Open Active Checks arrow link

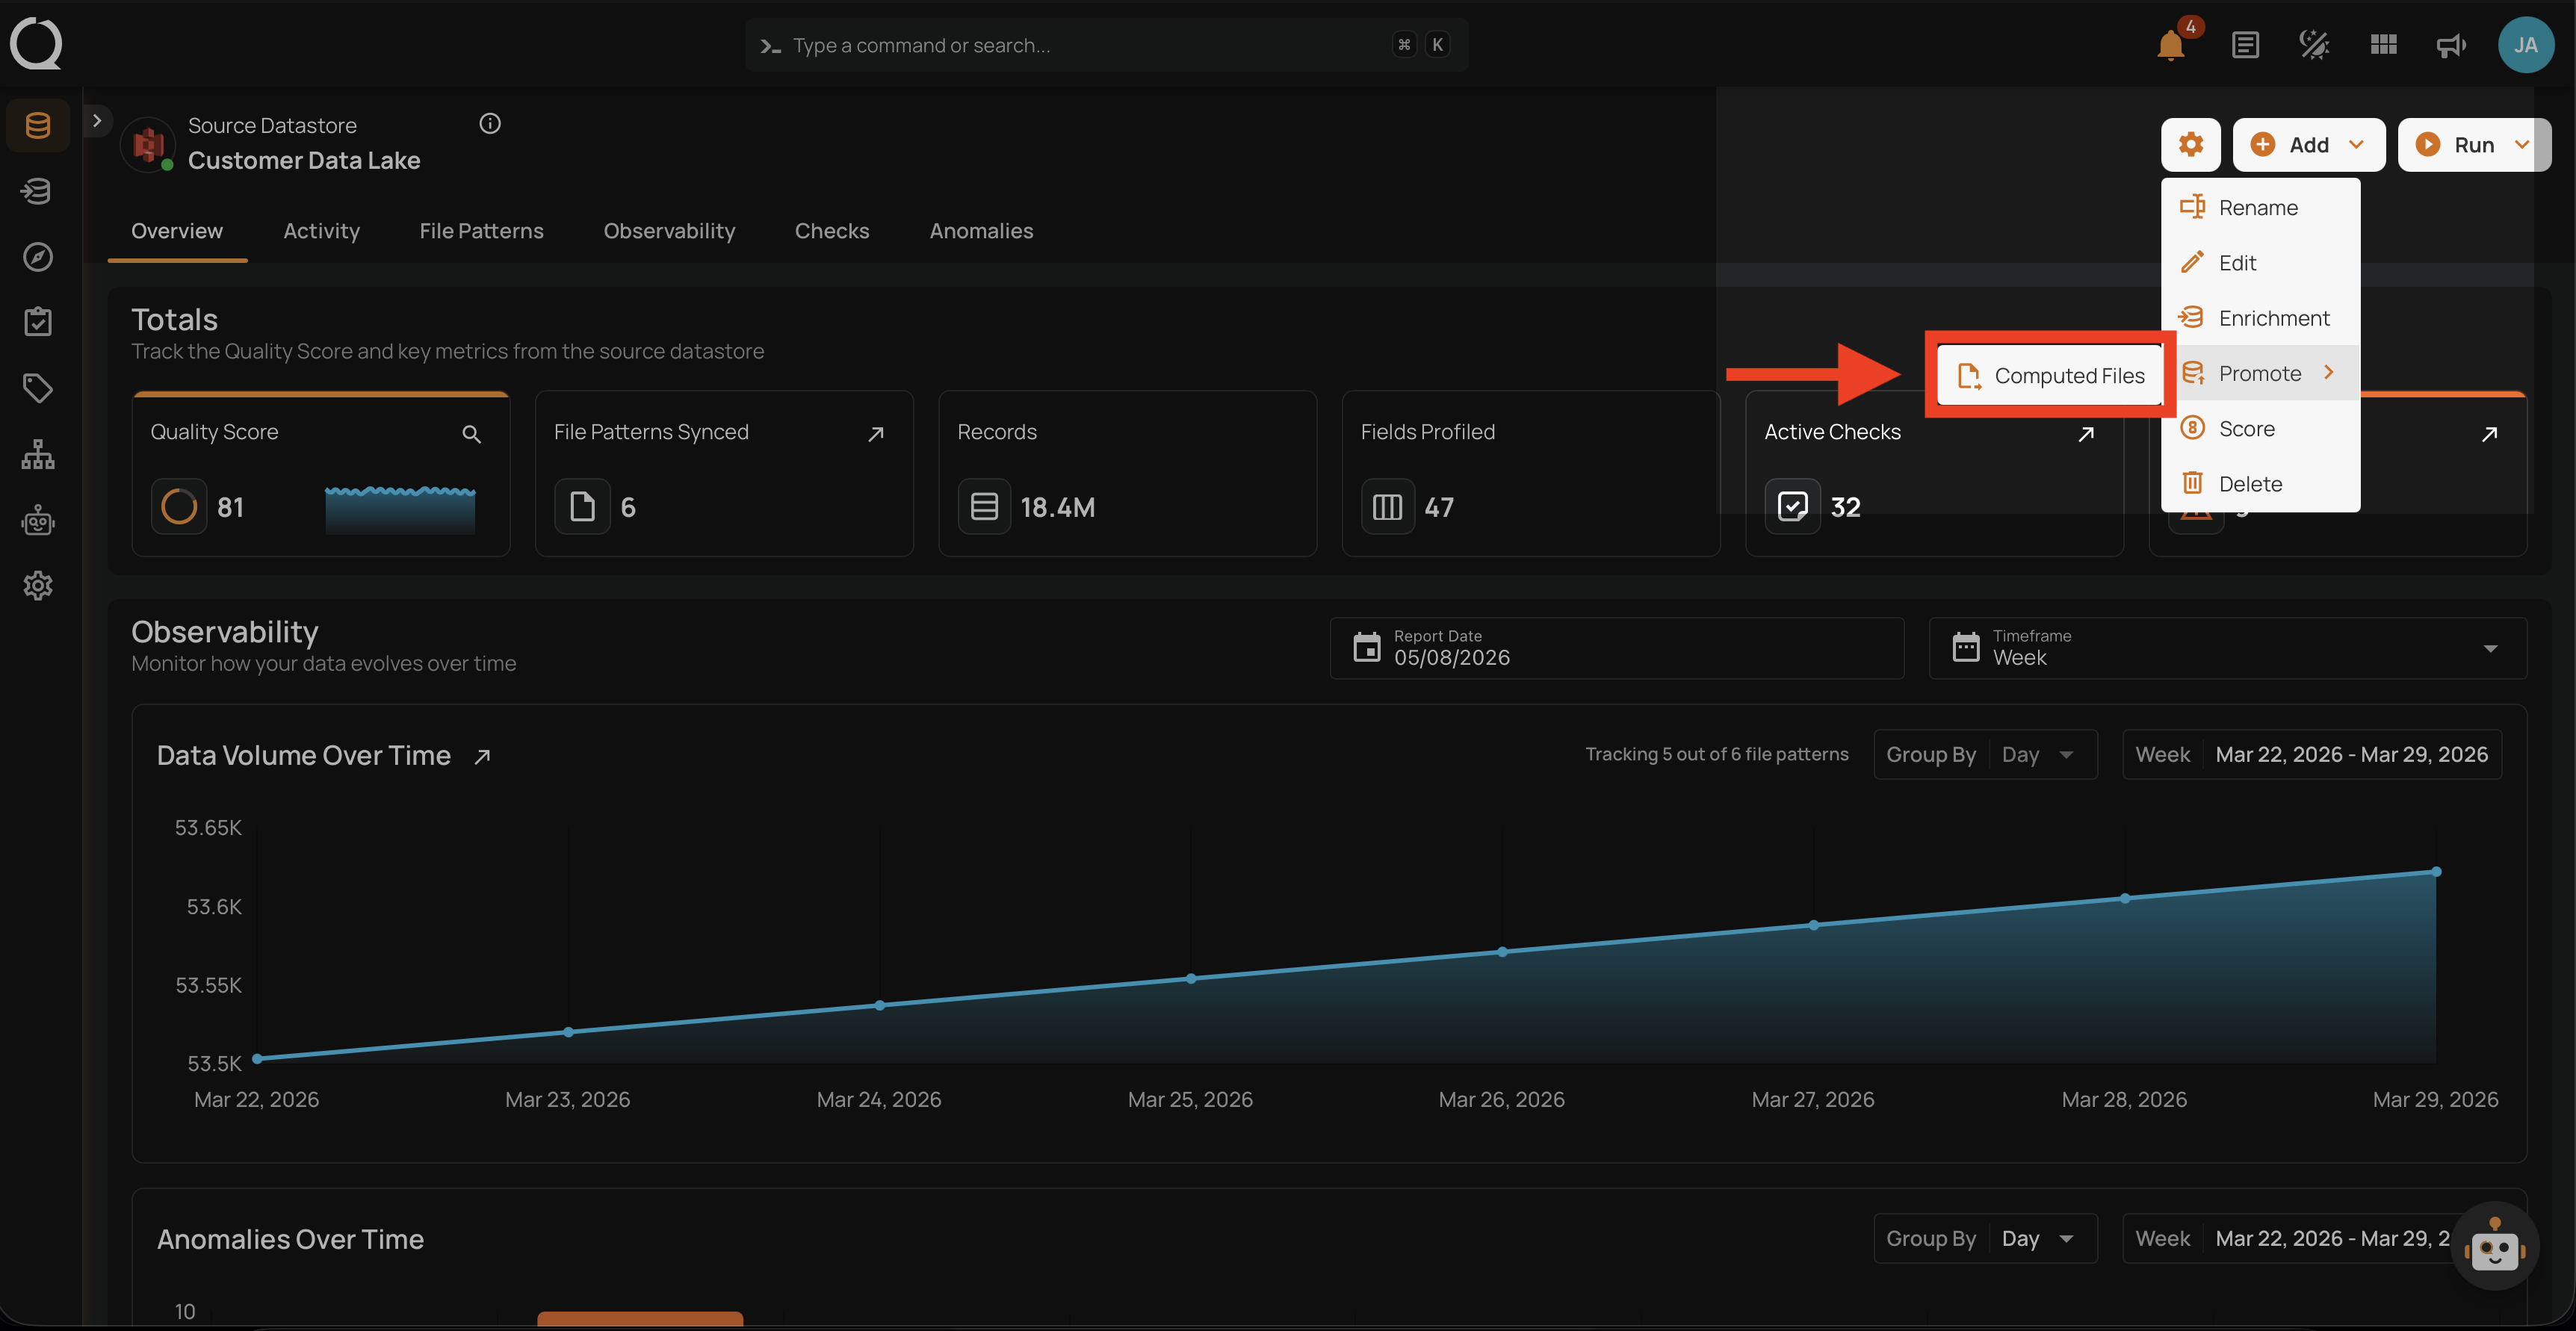pos(2086,434)
